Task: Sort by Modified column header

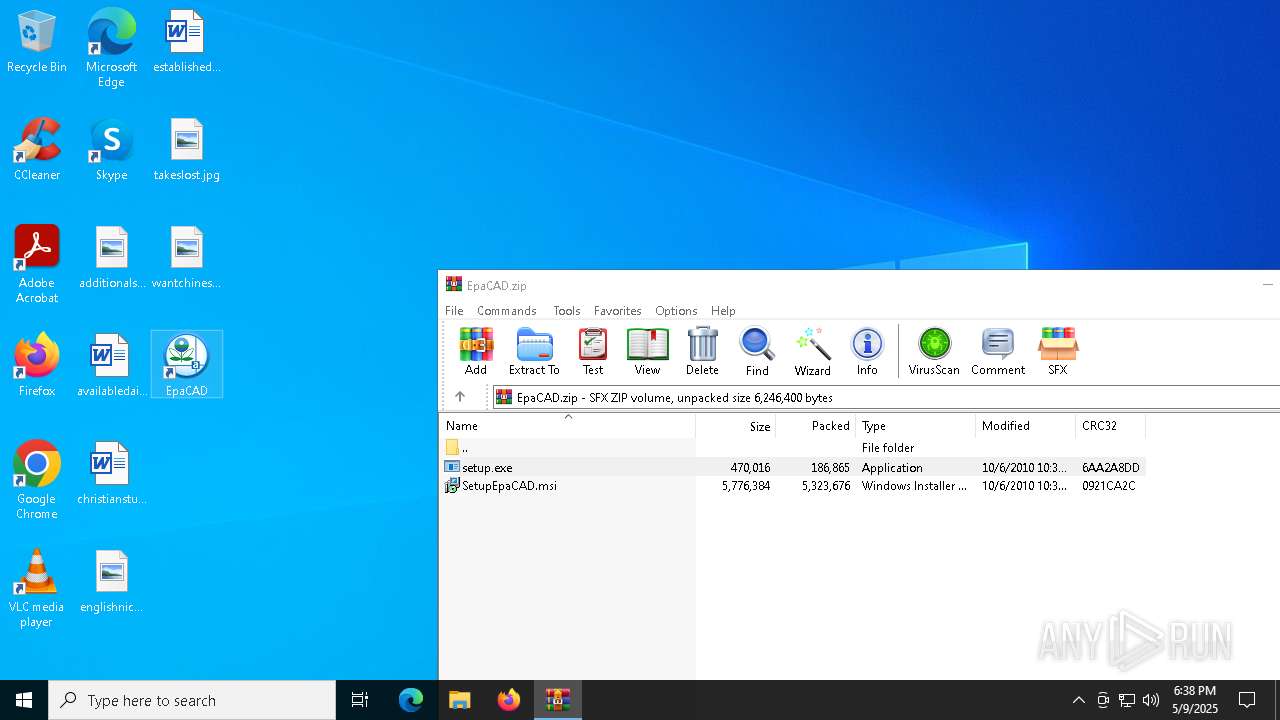Action: [1026, 426]
